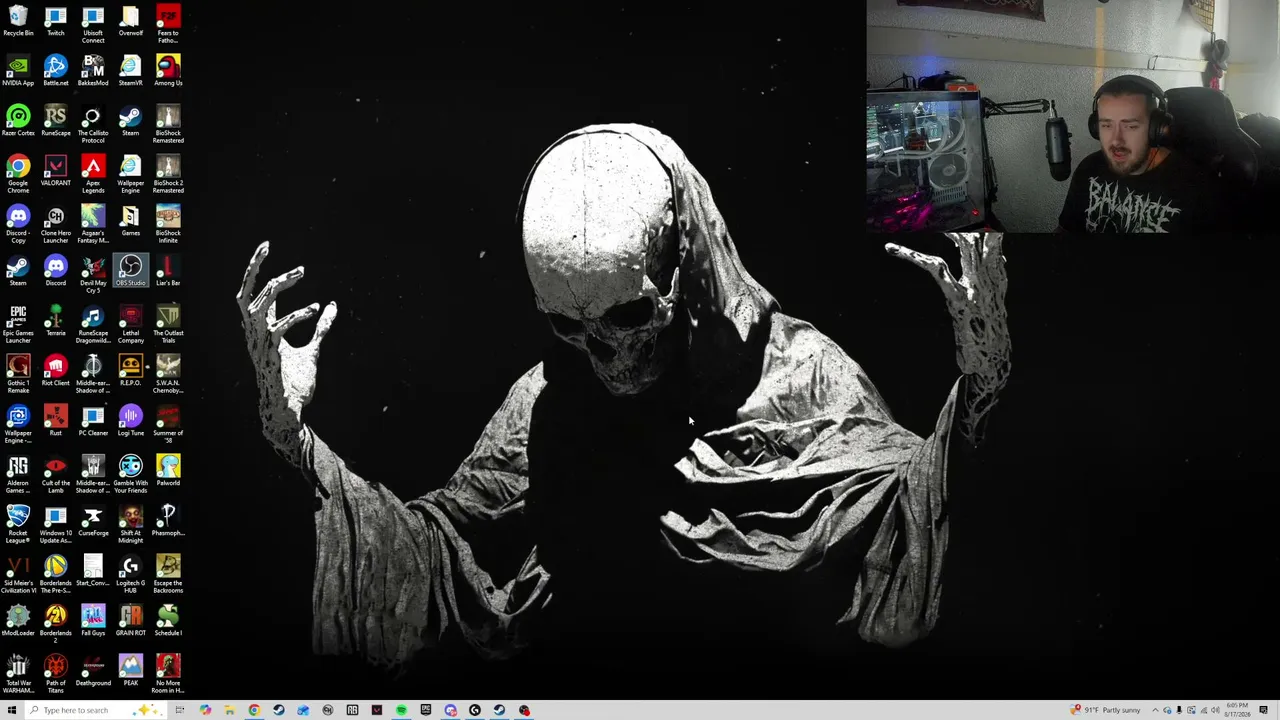Select the BioShock Remastered desktop icon
The height and width of the screenshot is (720, 1280).
[x=168, y=125]
